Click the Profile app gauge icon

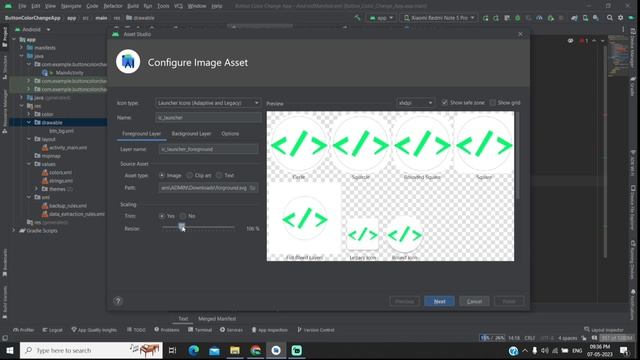pos(539,18)
